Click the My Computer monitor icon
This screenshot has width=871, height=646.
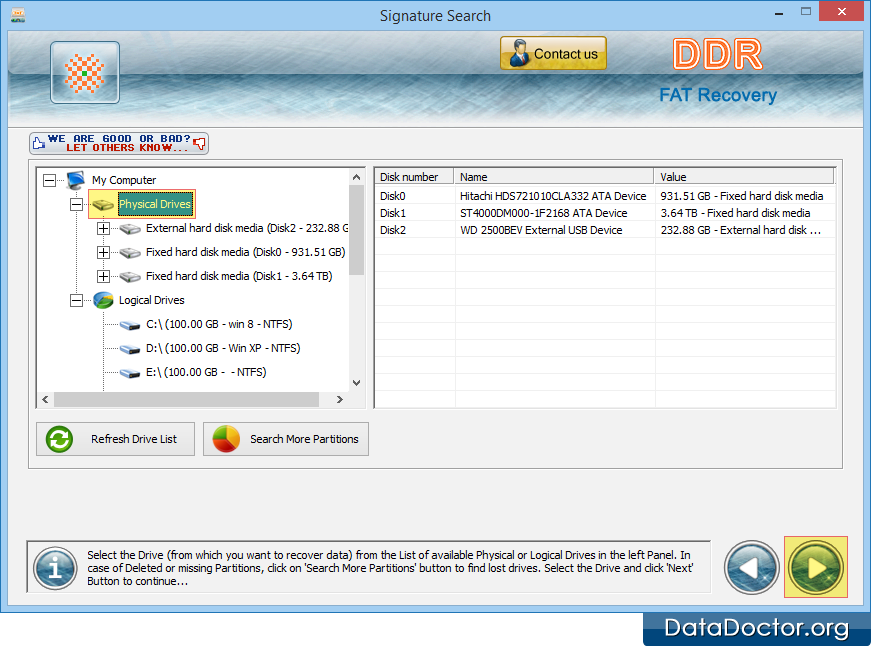click(76, 180)
